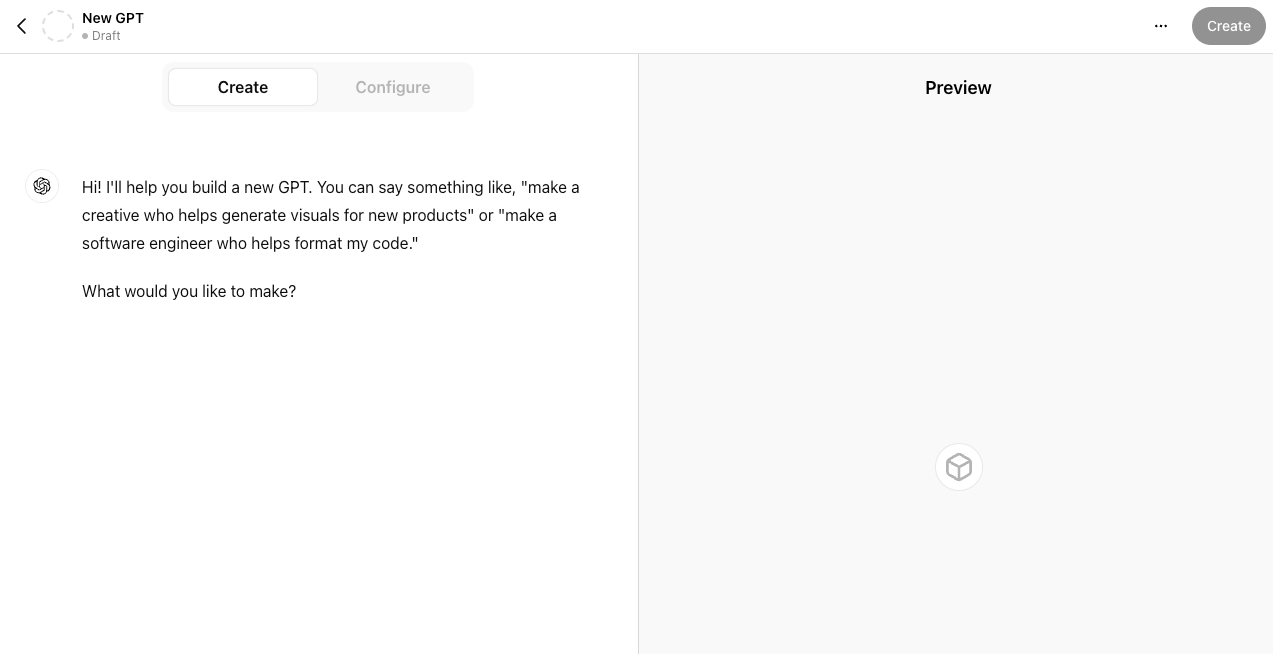Click the ChatGPT logo beside the greeting message

(42, 186)
